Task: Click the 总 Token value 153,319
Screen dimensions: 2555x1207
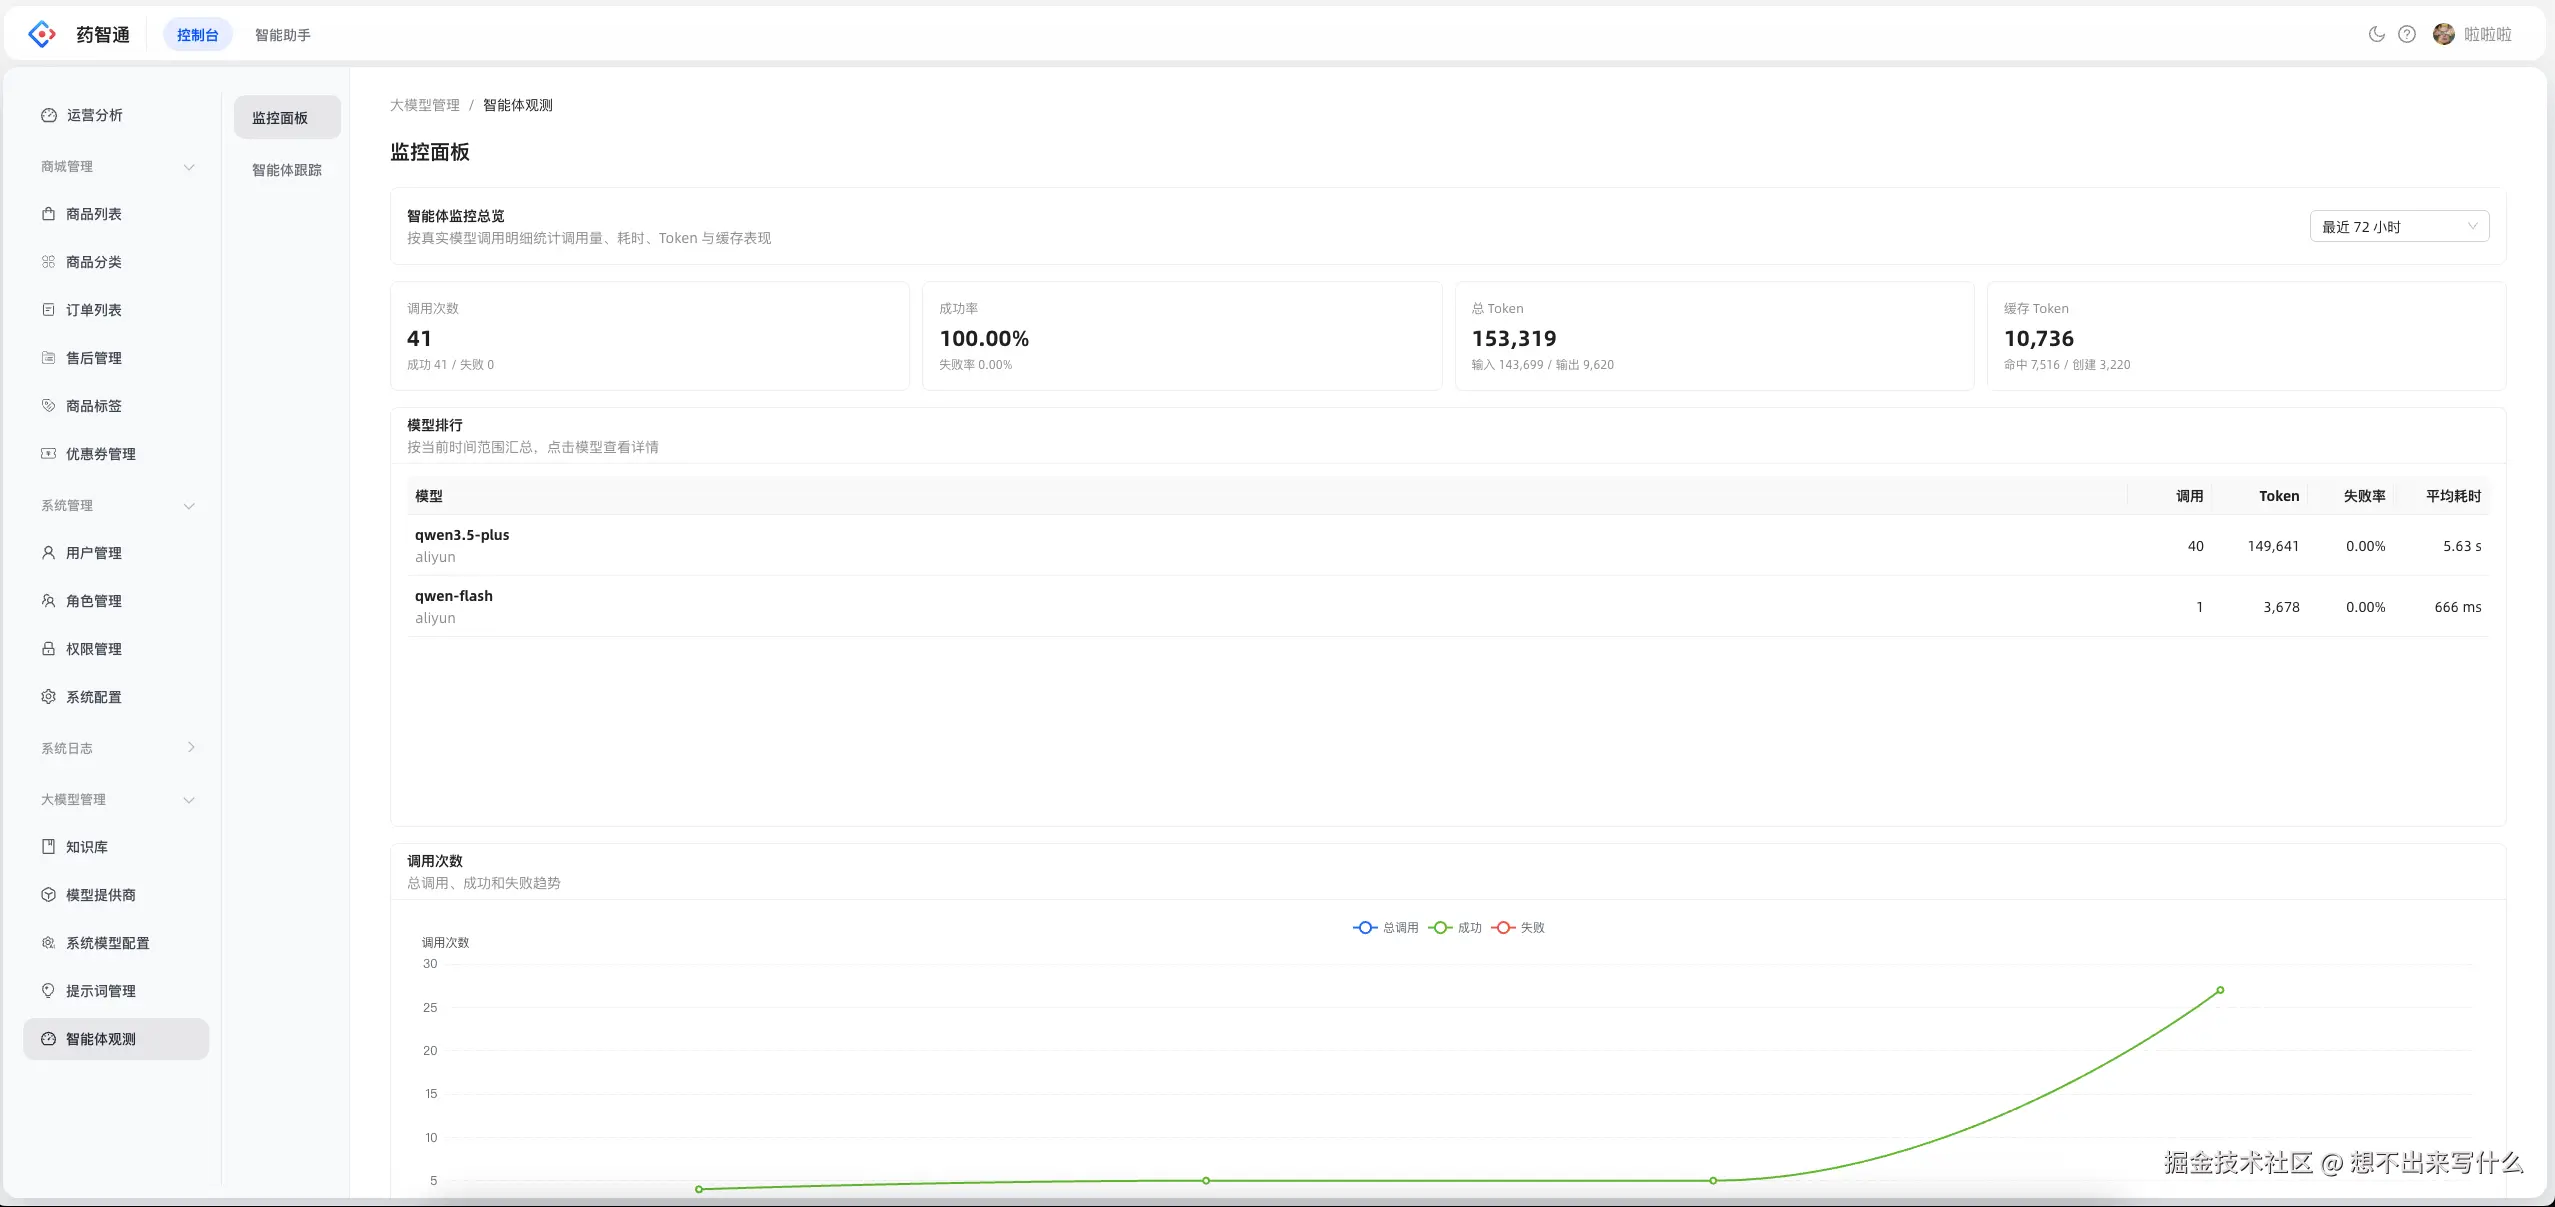Action: (x=1514, y=339)
